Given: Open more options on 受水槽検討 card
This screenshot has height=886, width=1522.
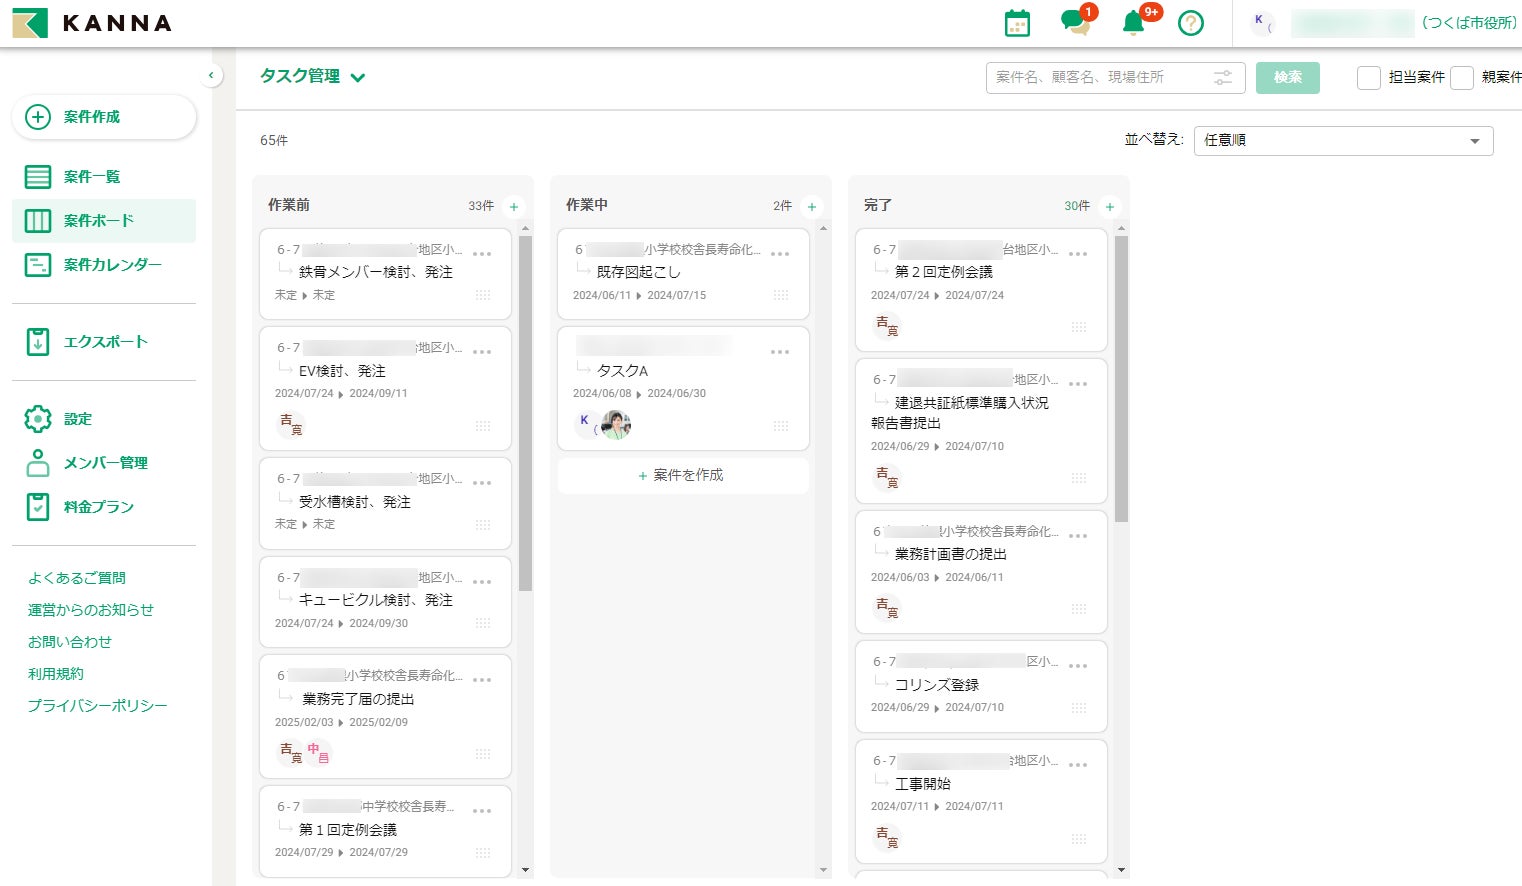Looking at the screenshot, I should (x=482, y=483).
